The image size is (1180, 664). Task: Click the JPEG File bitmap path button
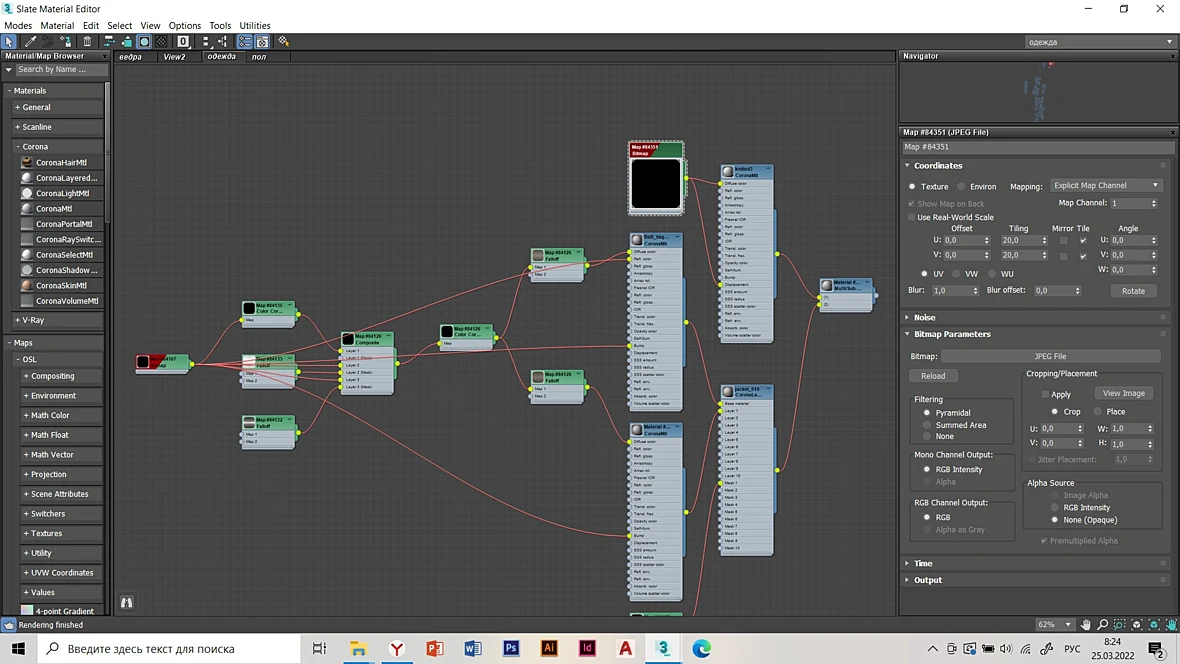(1051, 356)
